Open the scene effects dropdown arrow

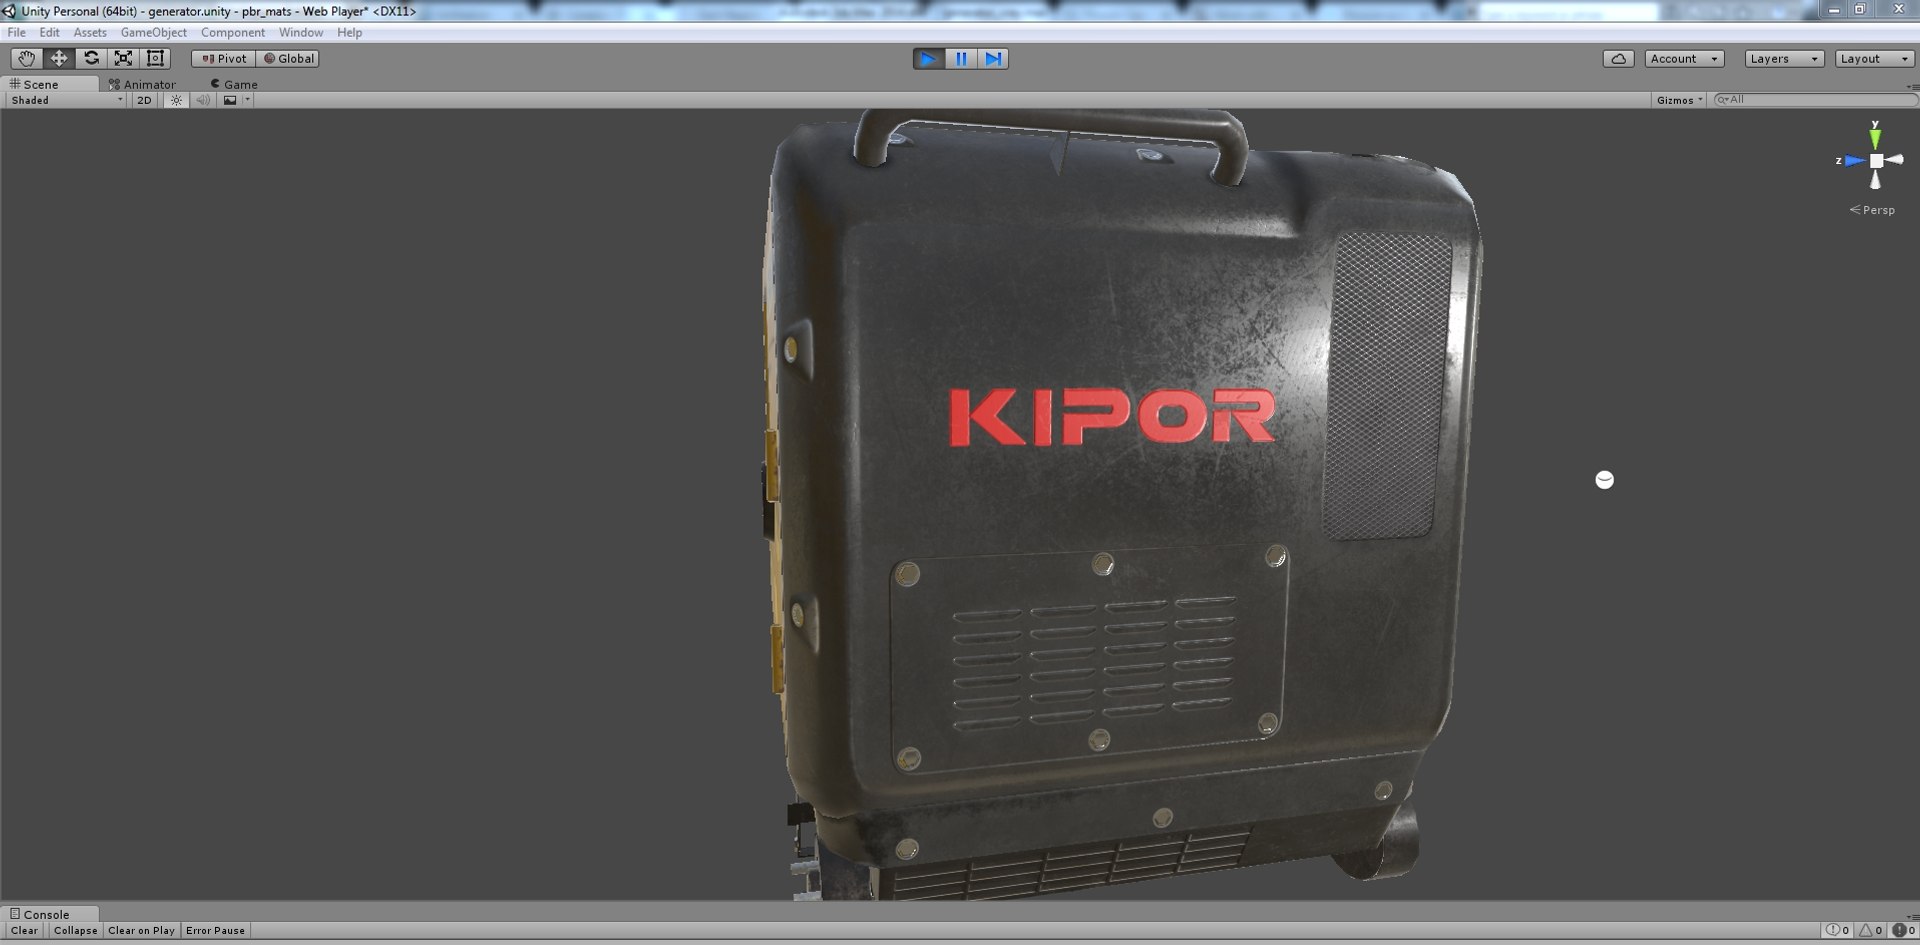[247, 100]
